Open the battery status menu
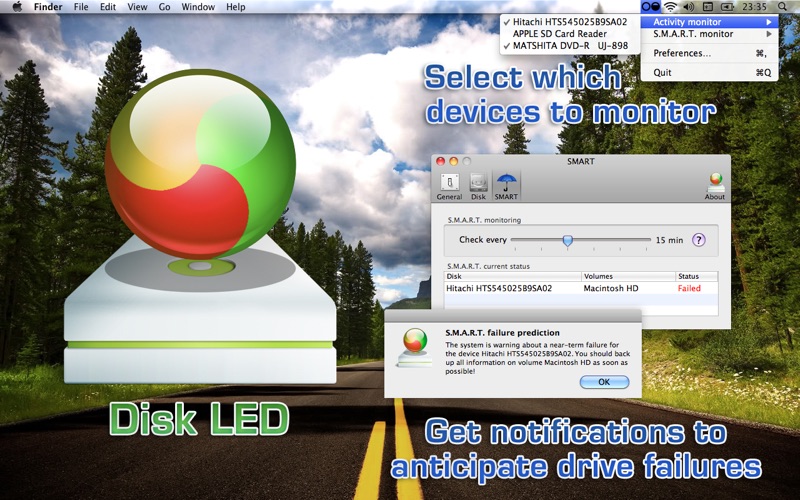This screenshot has width=800, height=500. tap(727, 7)
